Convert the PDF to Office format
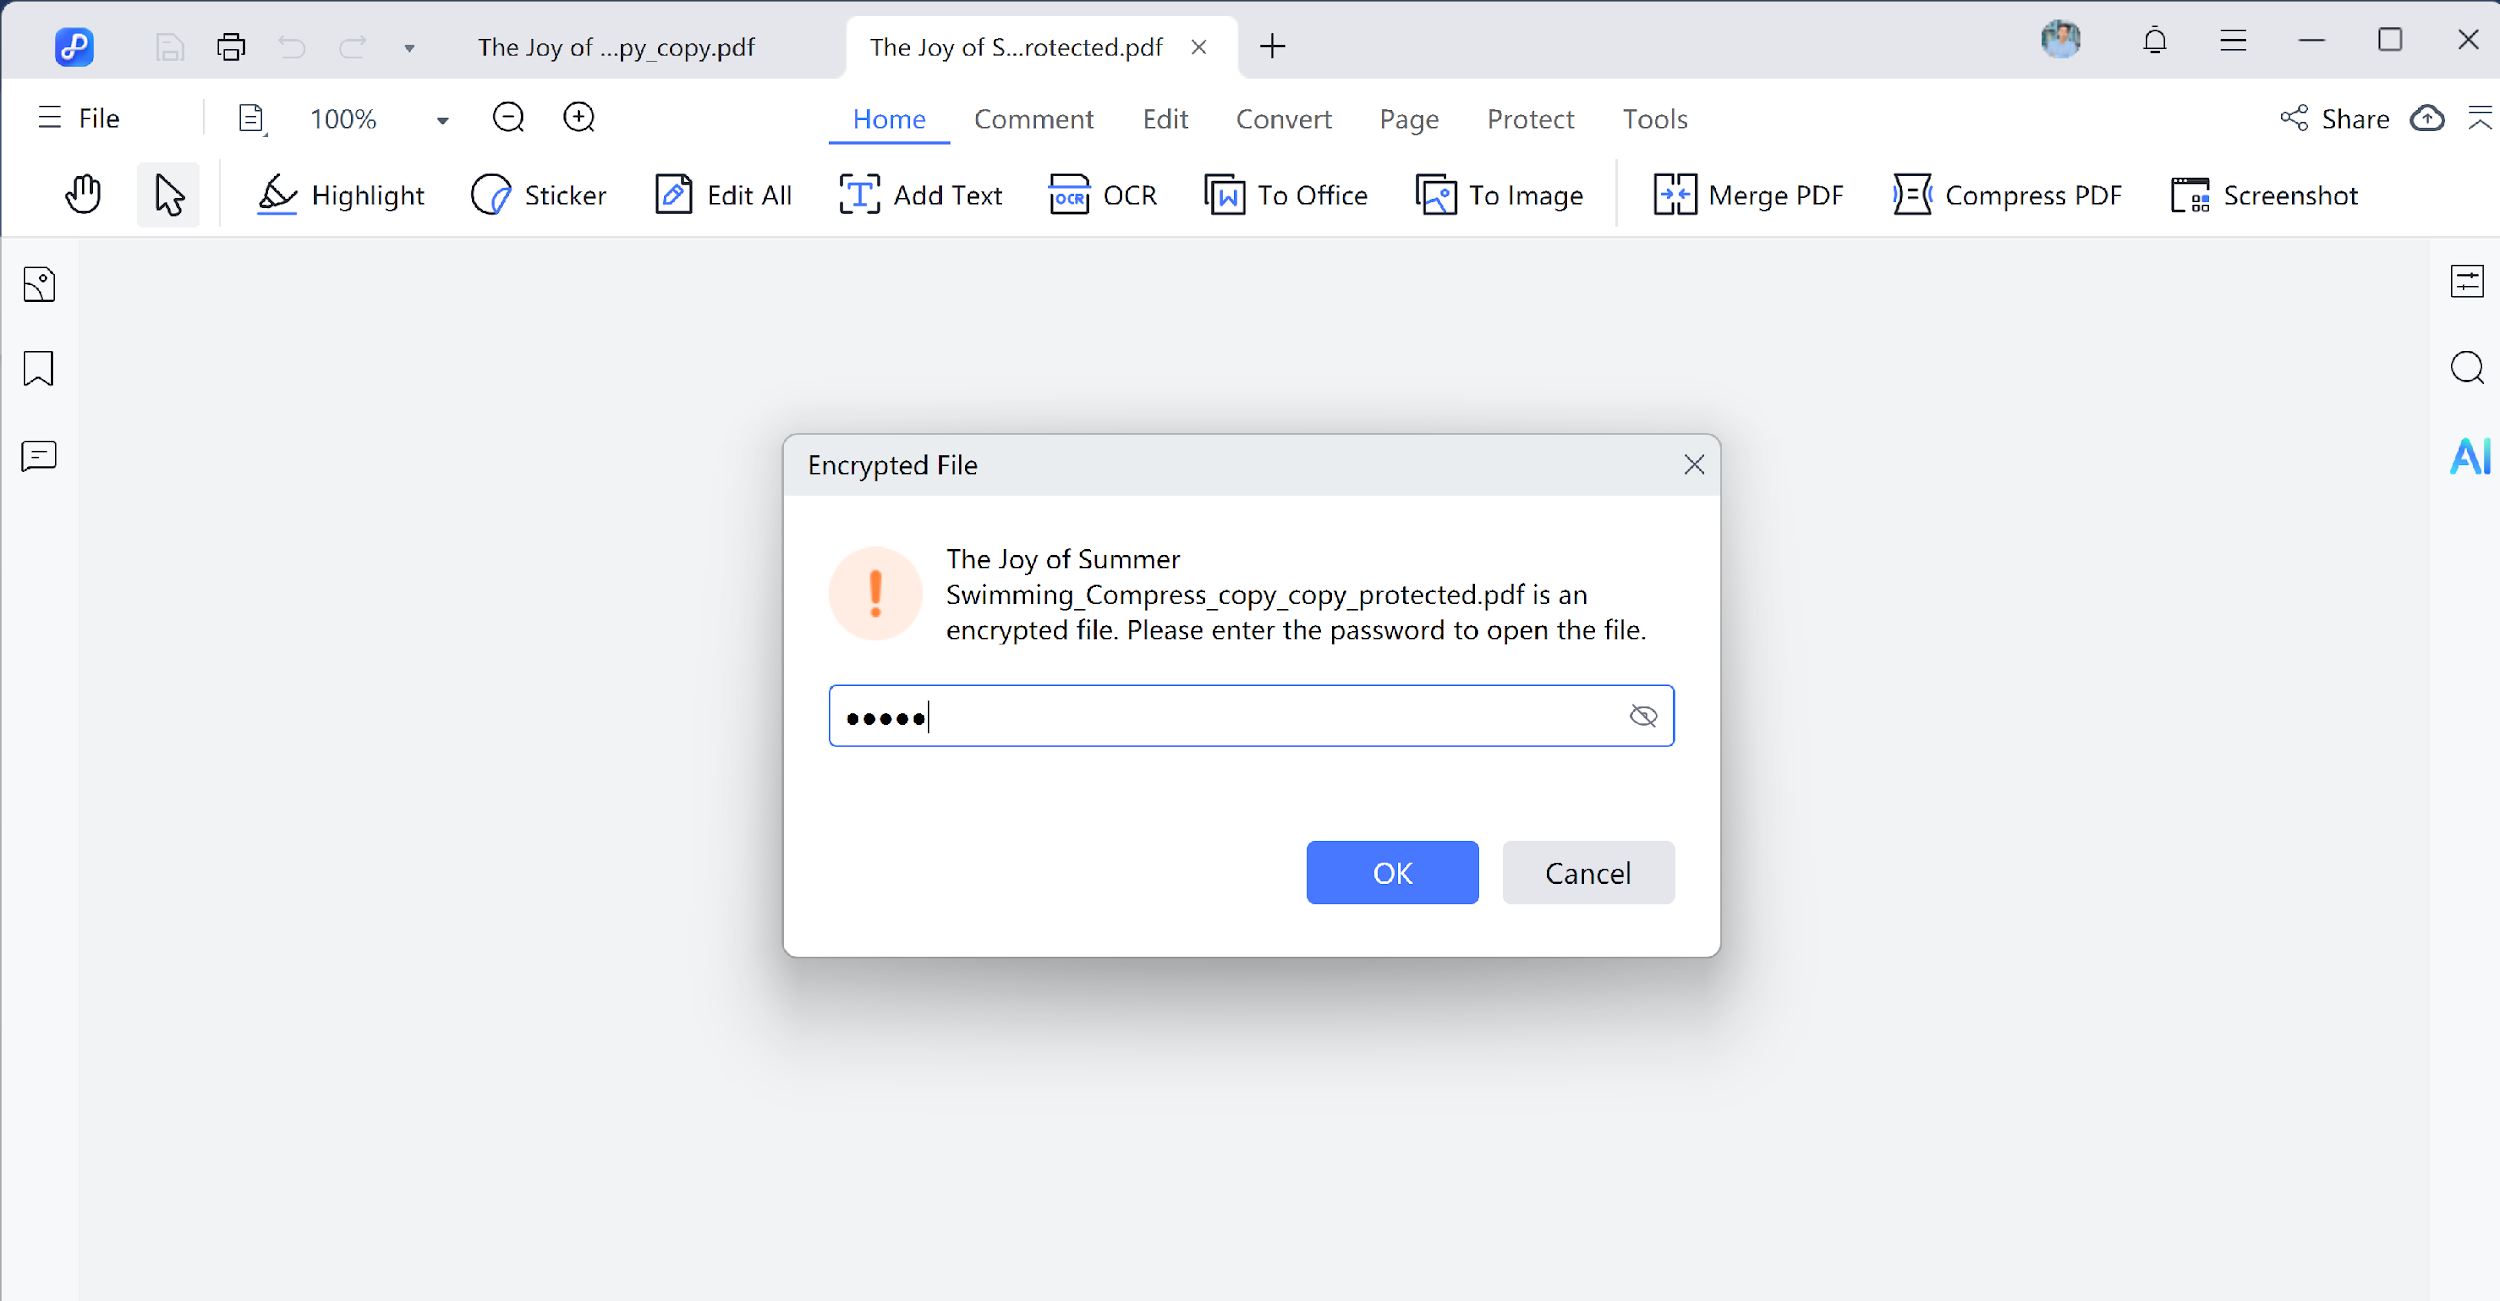2500x1301 pixels. pos(1285,194)
